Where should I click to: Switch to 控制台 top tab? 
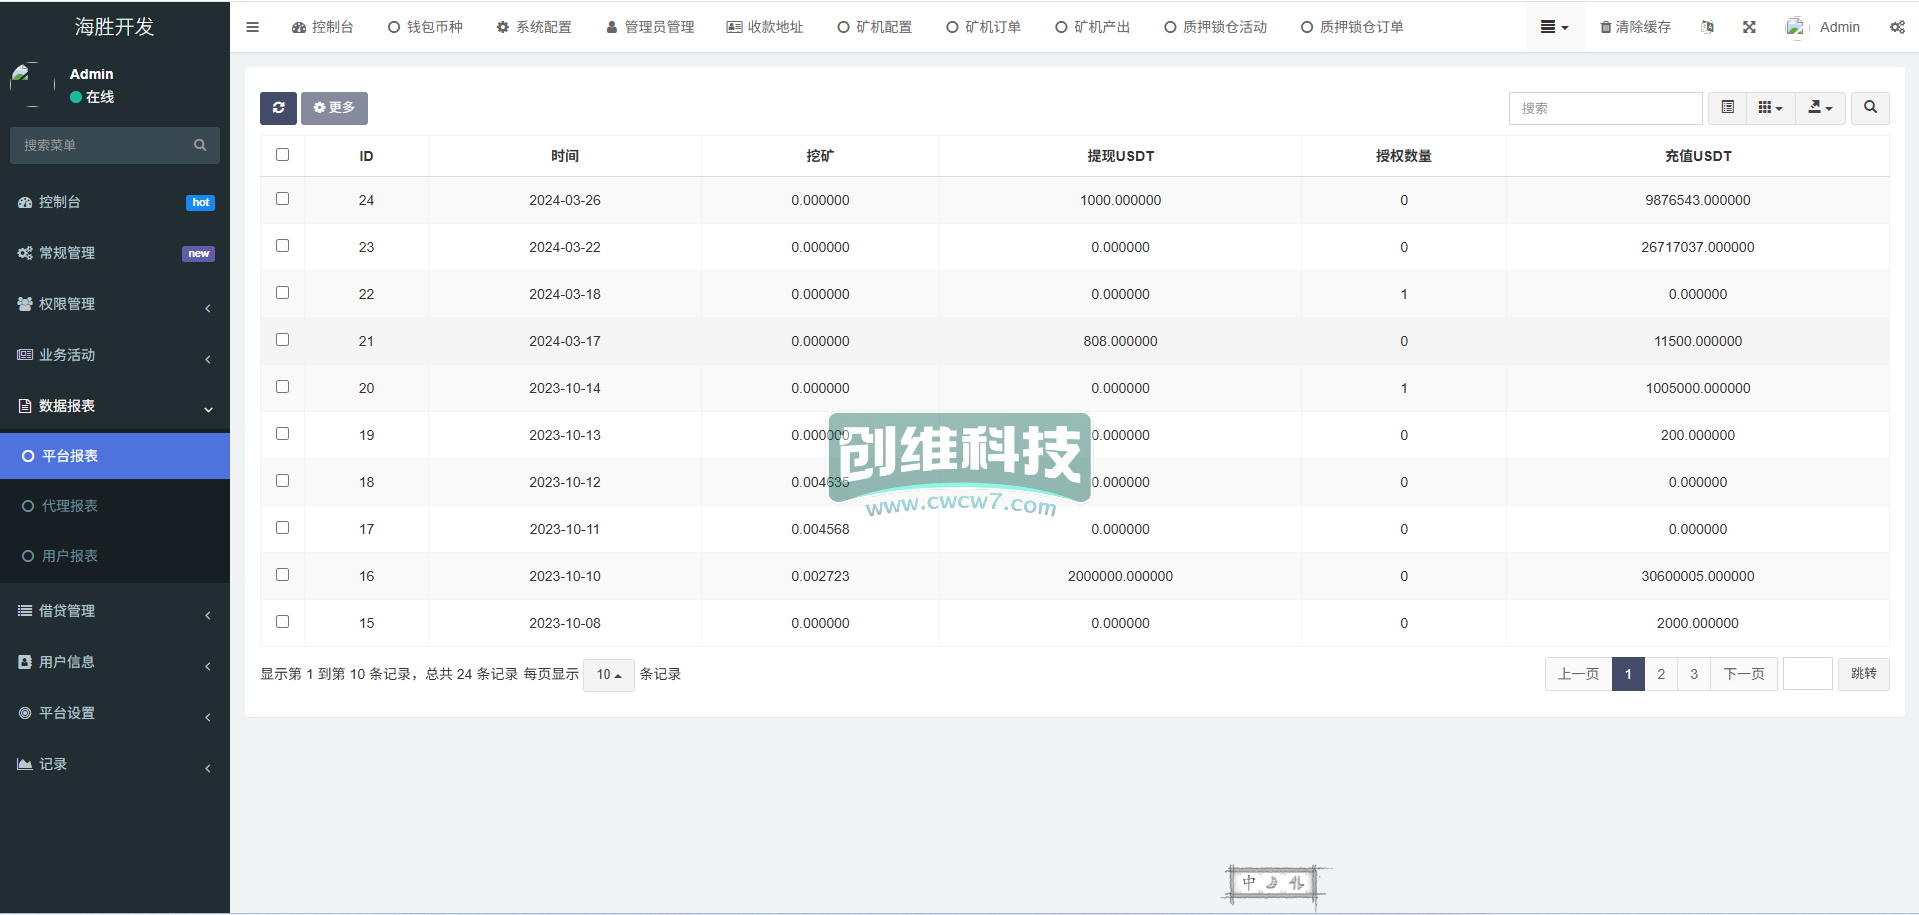click(x=322, y=27)
